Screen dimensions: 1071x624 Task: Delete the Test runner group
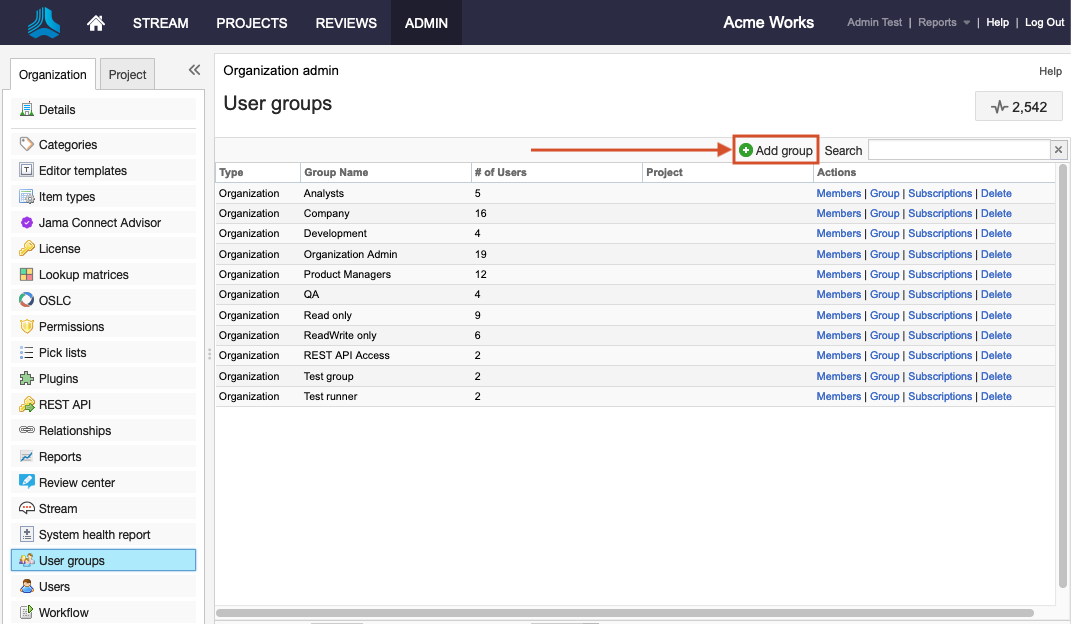(995, 397)
